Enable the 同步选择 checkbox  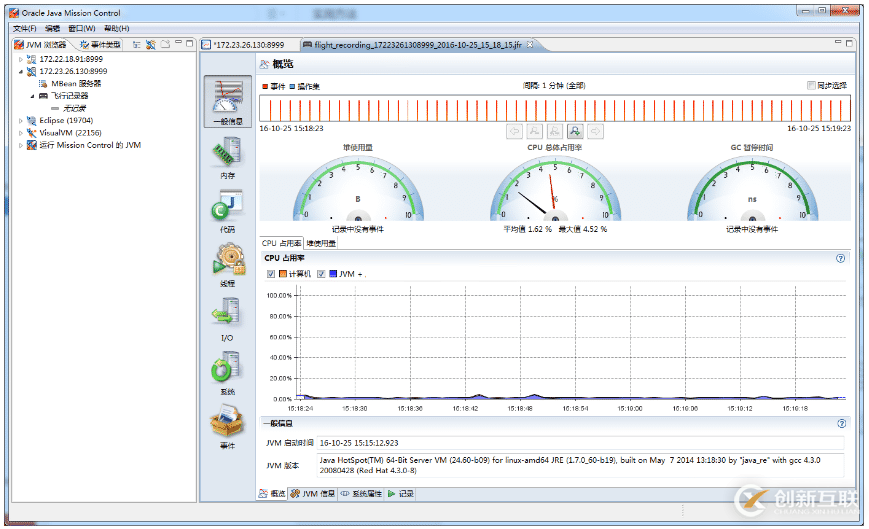click(x=811, y=85)
